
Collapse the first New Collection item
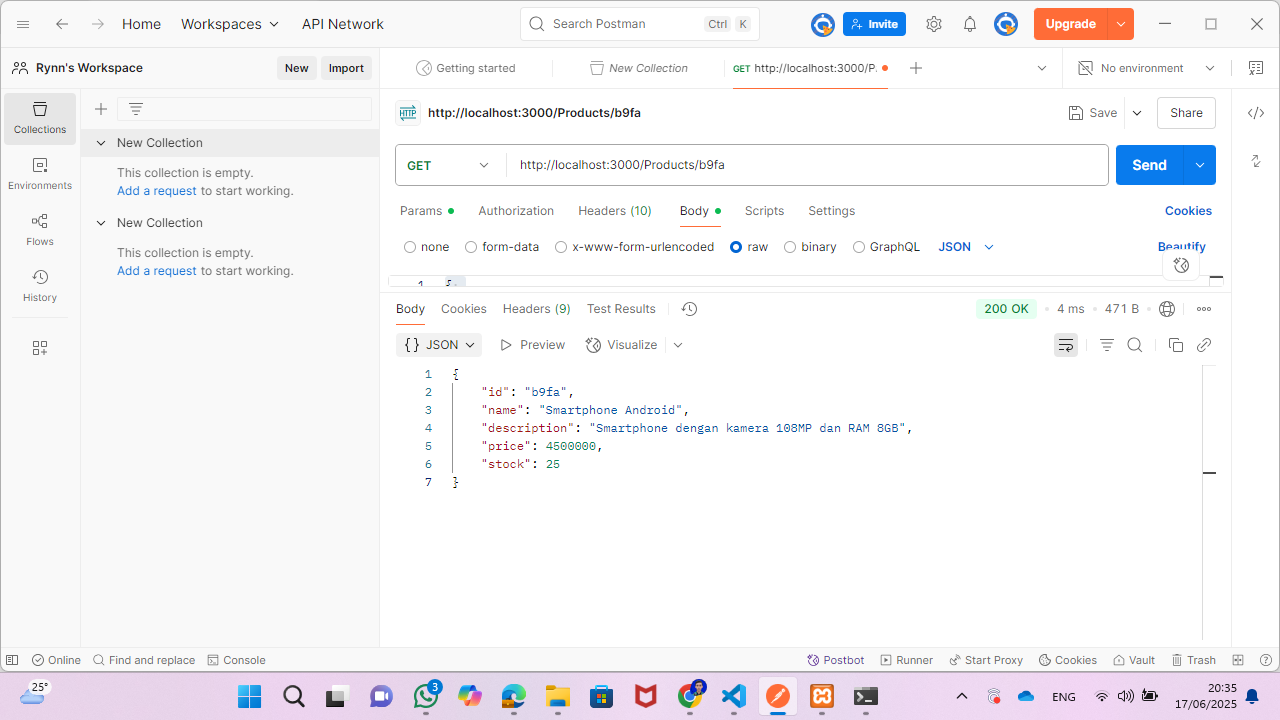tap(101, 143)
